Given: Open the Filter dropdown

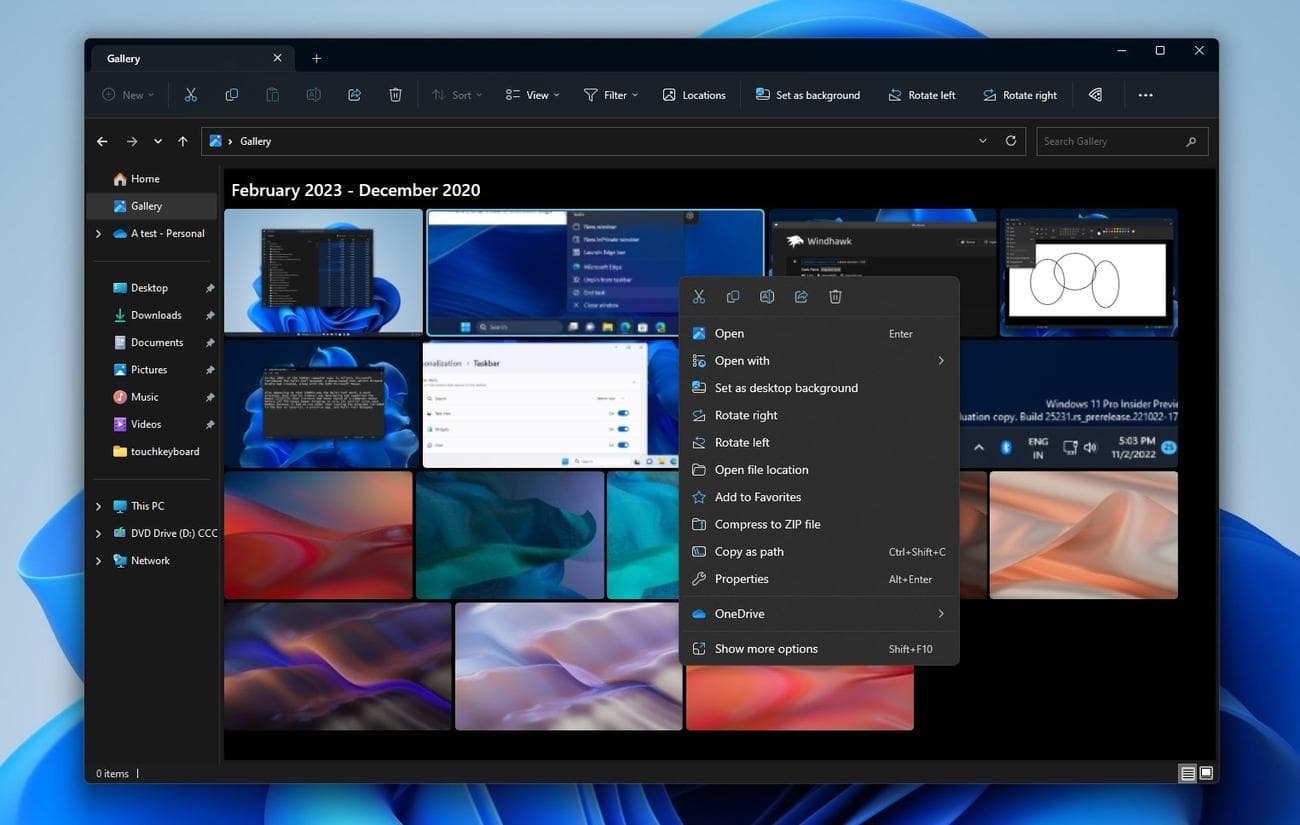Looking at the screenshot, I should tap(611, 94).
